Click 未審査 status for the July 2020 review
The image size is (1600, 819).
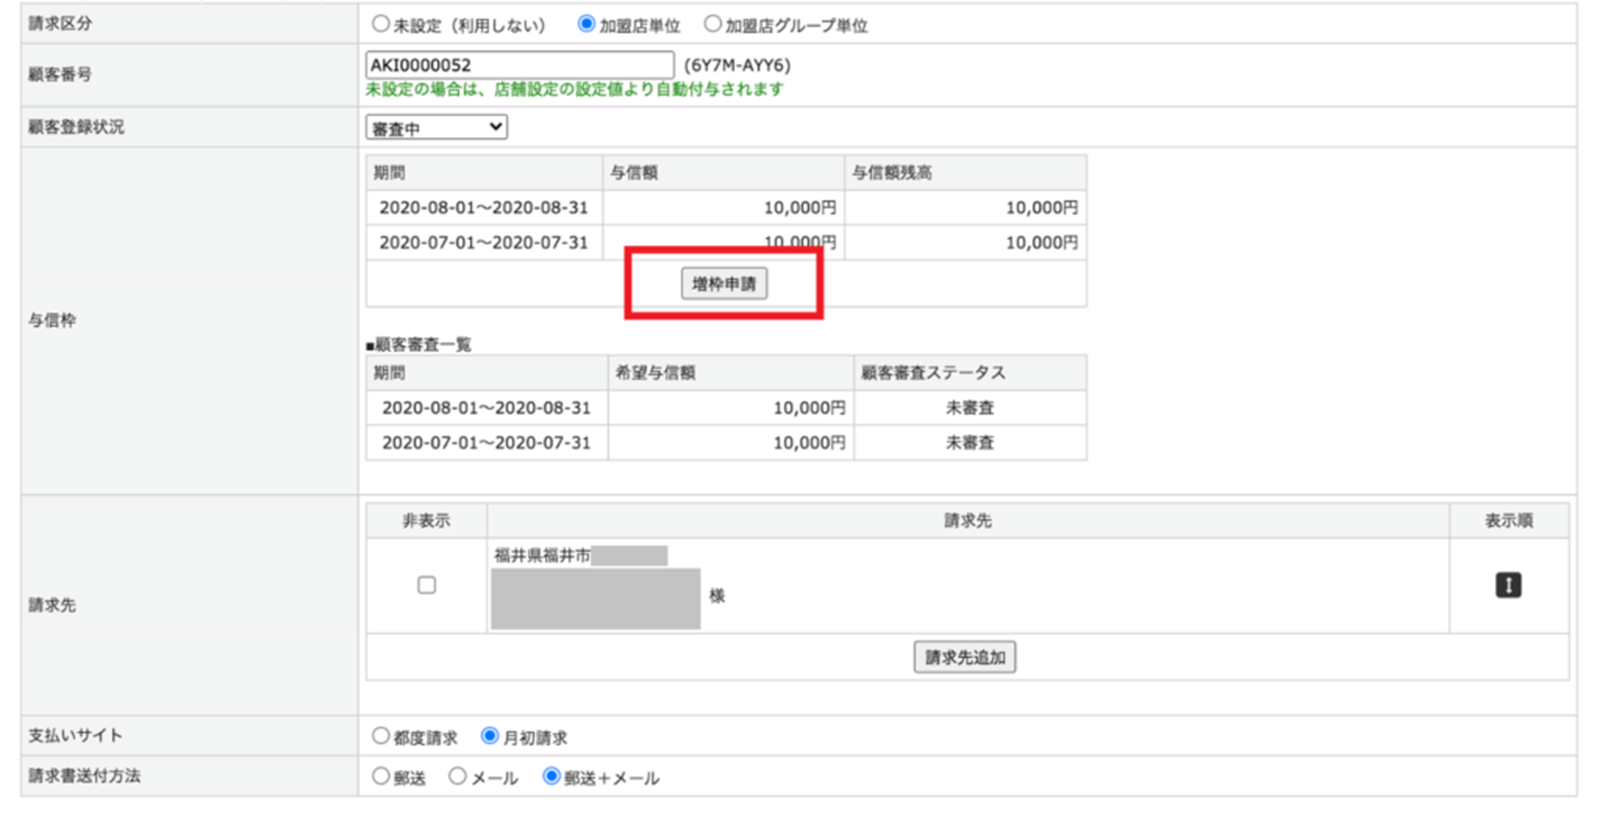pyautogui.click(x=970, y=443)
